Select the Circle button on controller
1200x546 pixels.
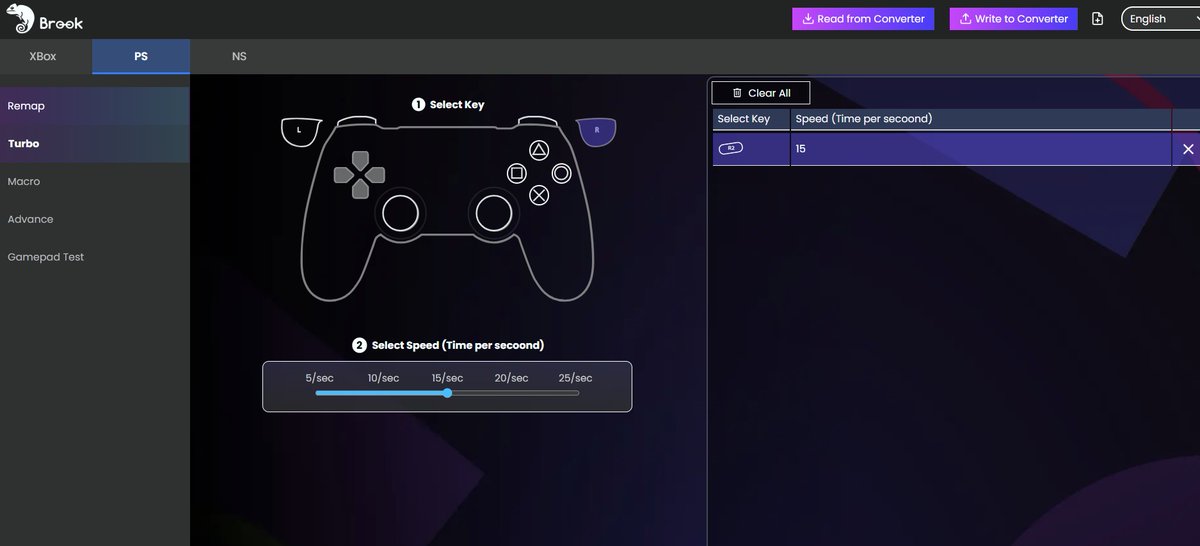pos(561,173)
